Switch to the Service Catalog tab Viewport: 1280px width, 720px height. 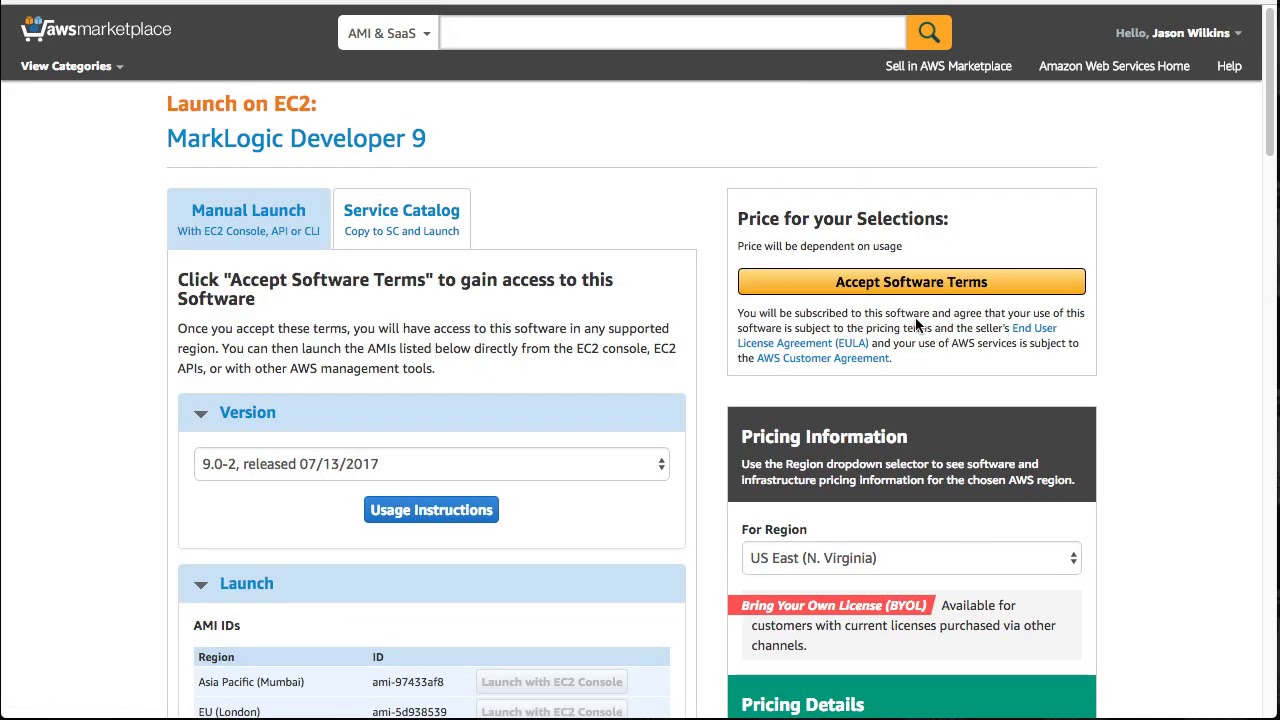402,219
